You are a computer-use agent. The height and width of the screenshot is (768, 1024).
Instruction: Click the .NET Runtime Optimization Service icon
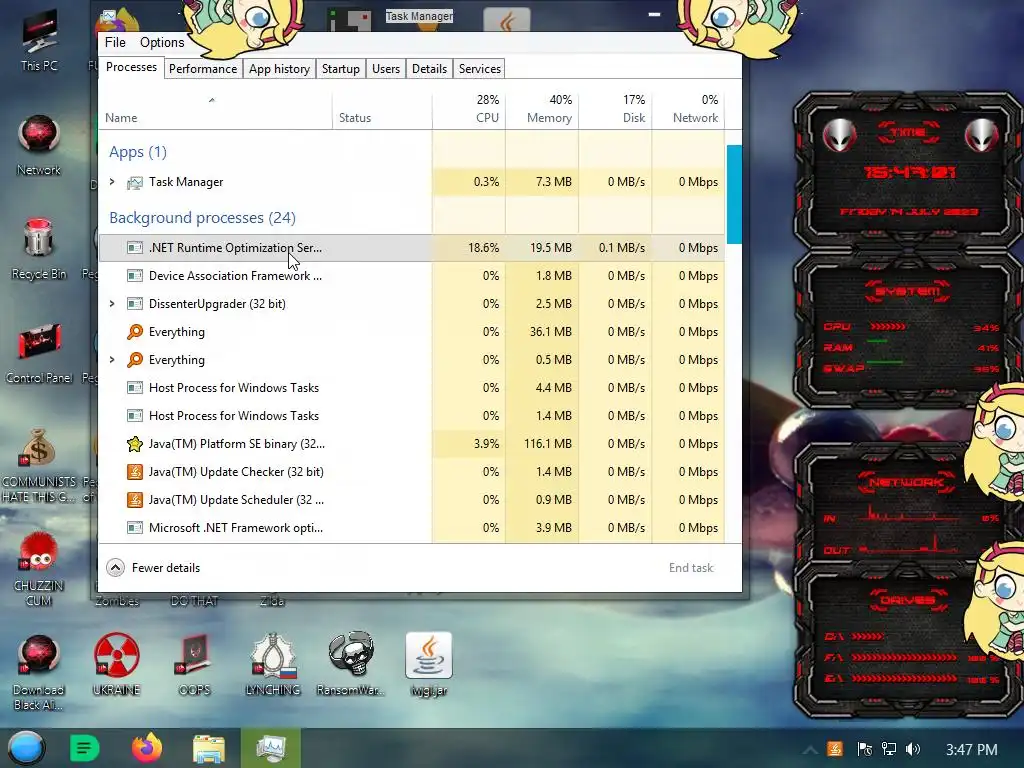coord(135,248)
